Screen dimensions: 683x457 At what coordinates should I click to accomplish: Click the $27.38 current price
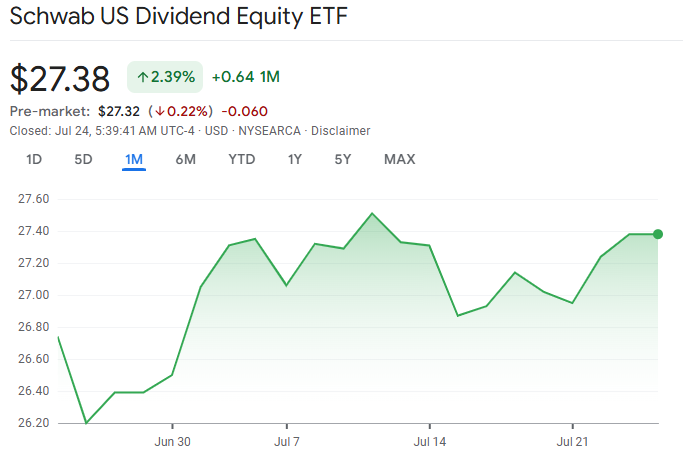60,78
